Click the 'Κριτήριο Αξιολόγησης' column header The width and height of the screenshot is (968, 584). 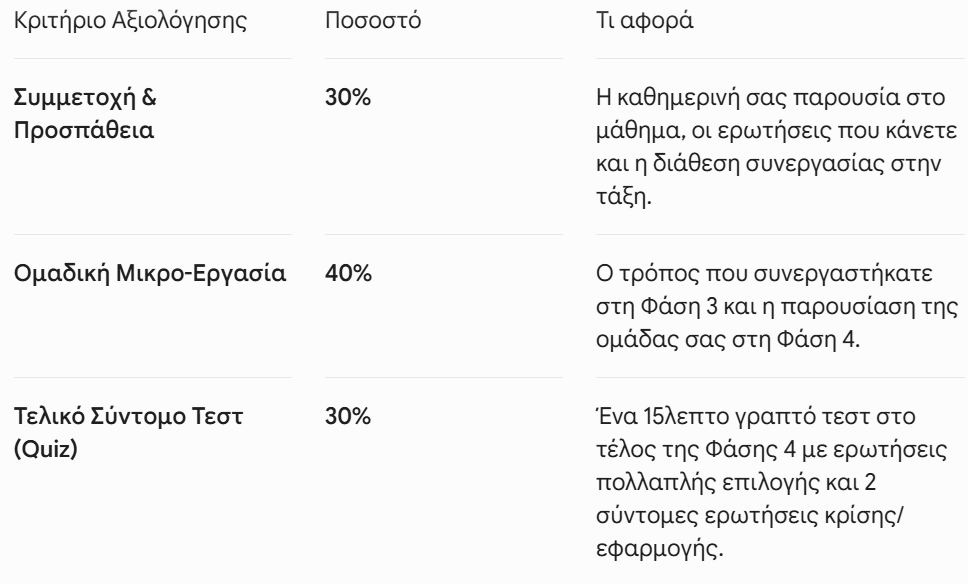click(130, 20)
